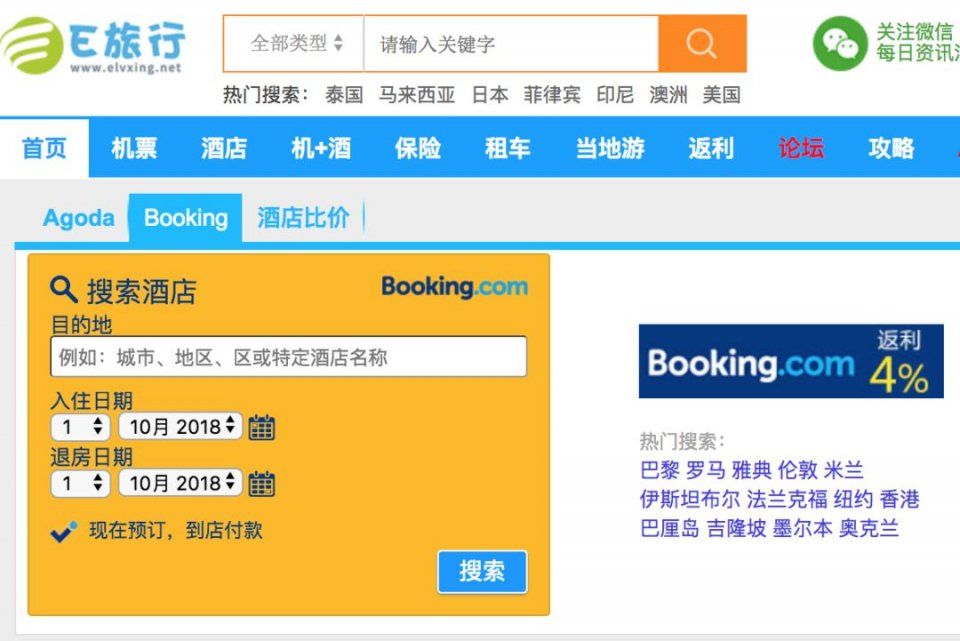Click hot search link 印尼

click(x=615, y=95)
